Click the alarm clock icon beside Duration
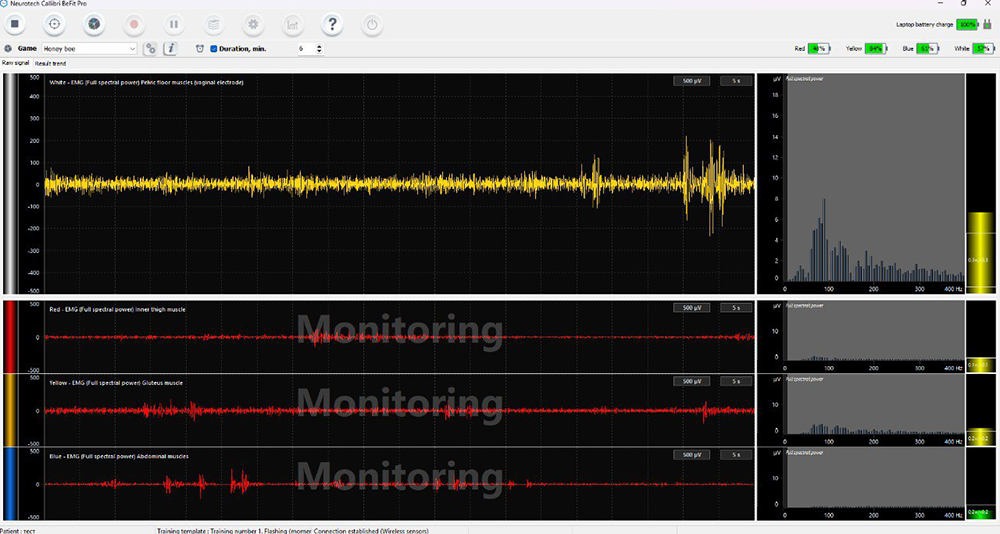The height and width of the screenshot is (534, 1000). coord(200,48)
